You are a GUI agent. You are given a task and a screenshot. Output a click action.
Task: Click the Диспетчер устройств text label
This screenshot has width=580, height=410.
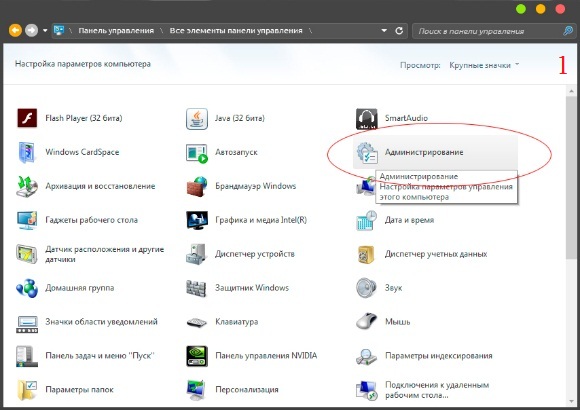(255, 254)
